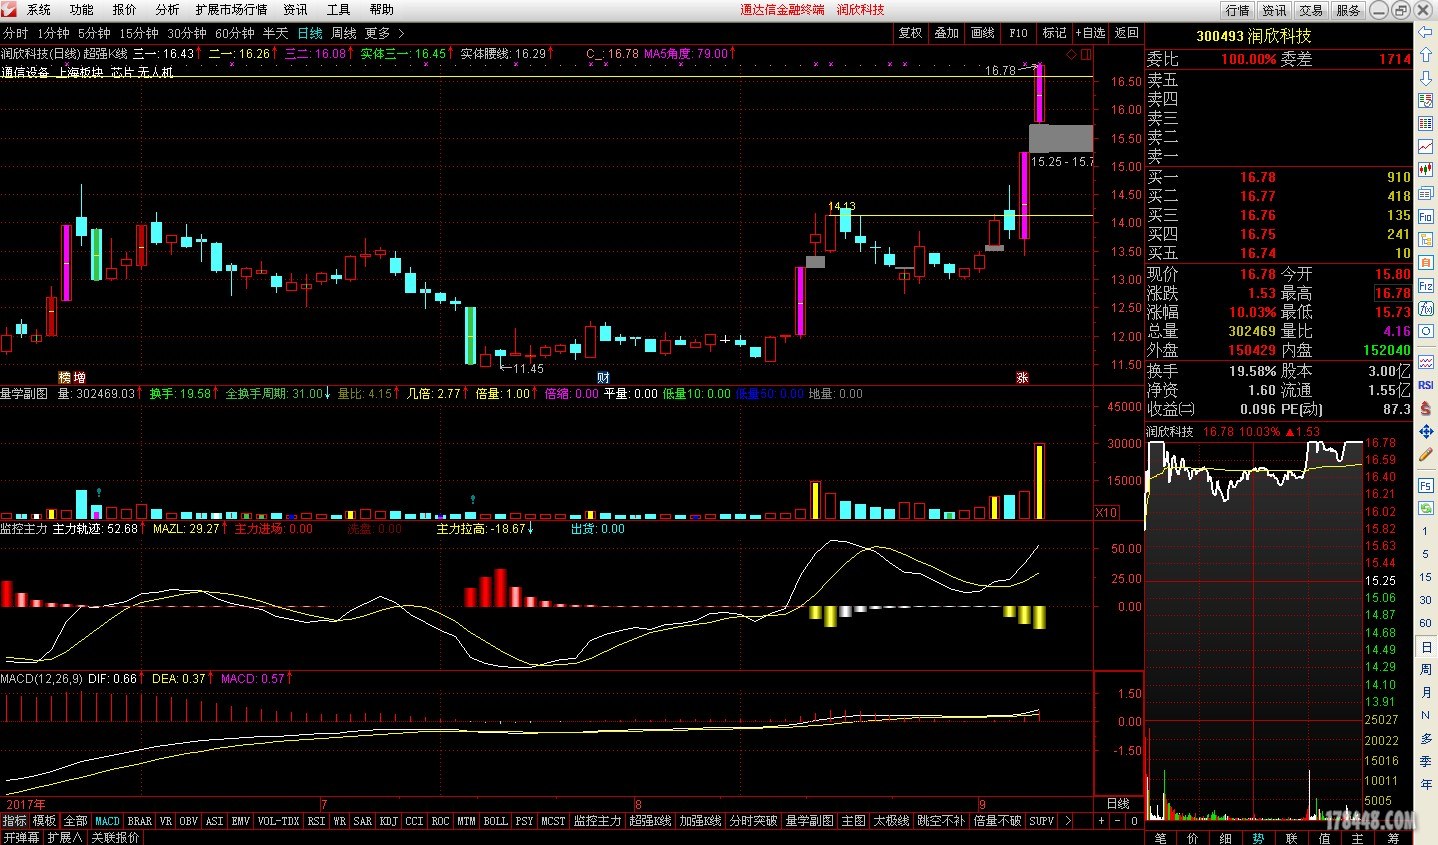The height and width of the screenshot is (845, 1438).
Task: Click the F10 company info sidebar icon
Action: pos(1425,216)
